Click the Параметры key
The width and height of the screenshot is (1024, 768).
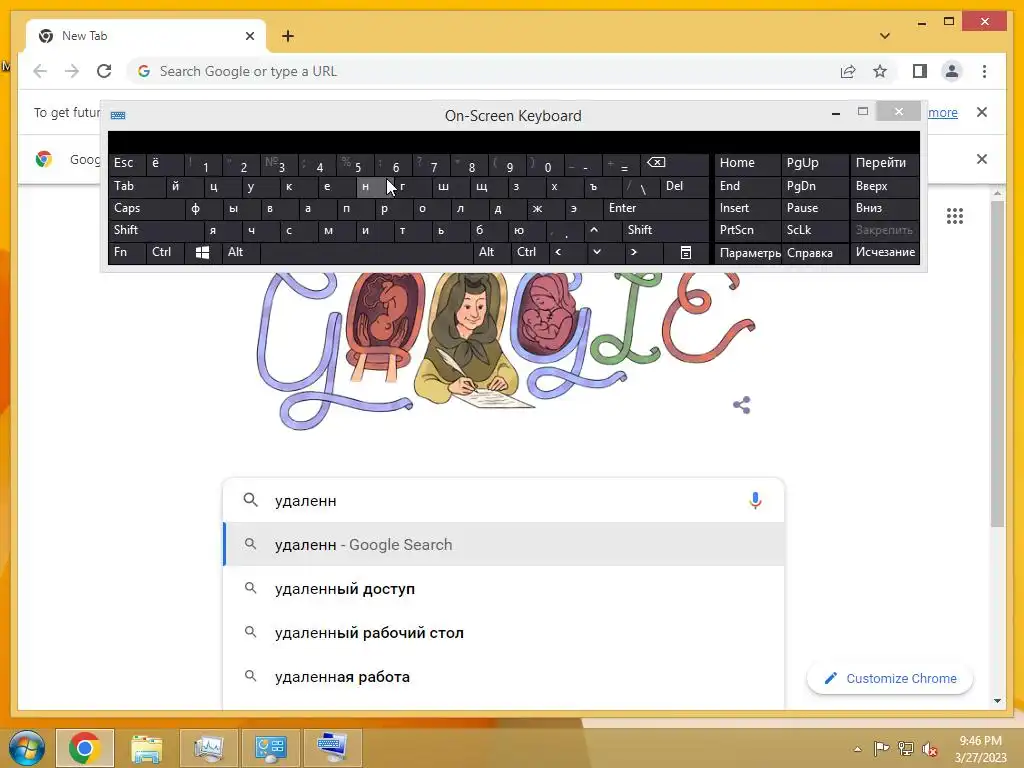click(748, 253)
